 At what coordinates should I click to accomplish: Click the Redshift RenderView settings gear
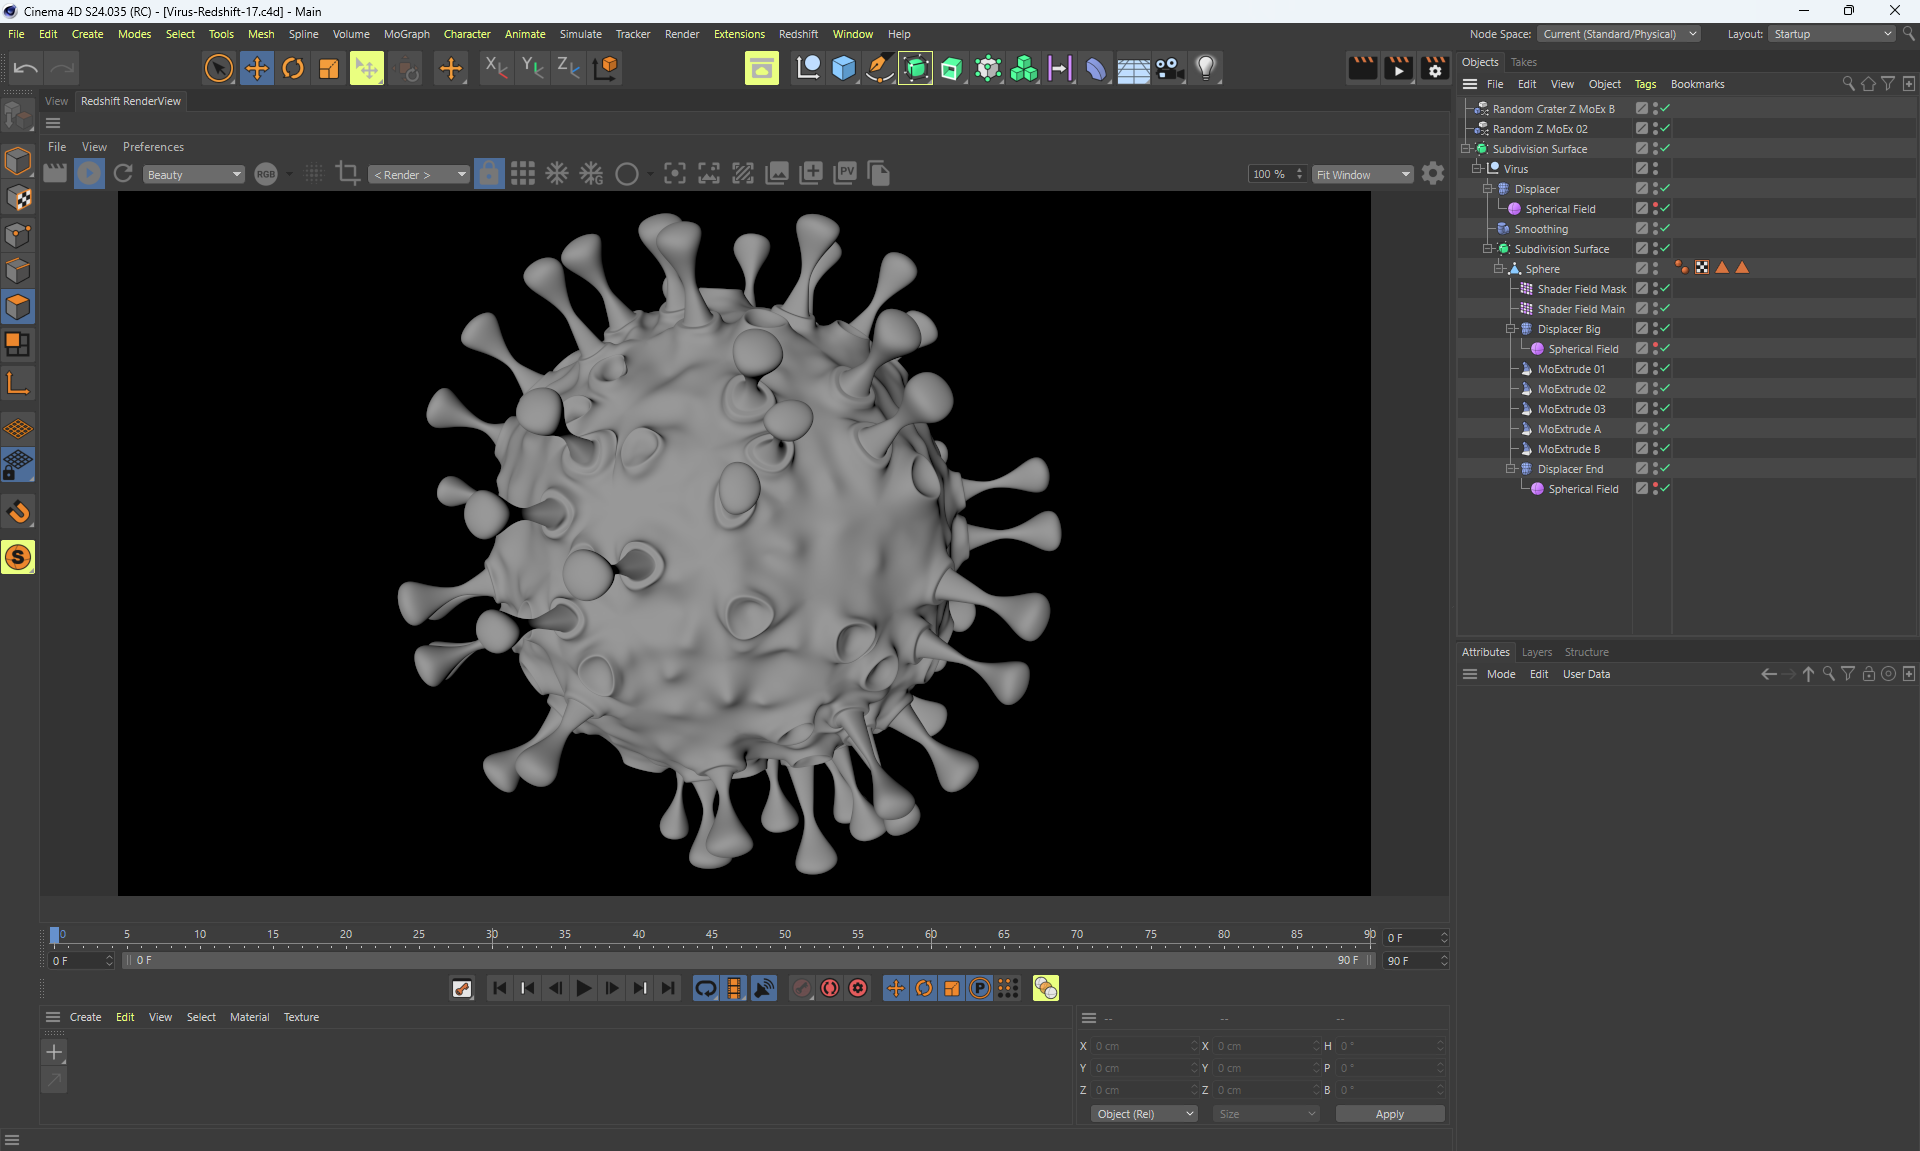[x=1433, y=174]
